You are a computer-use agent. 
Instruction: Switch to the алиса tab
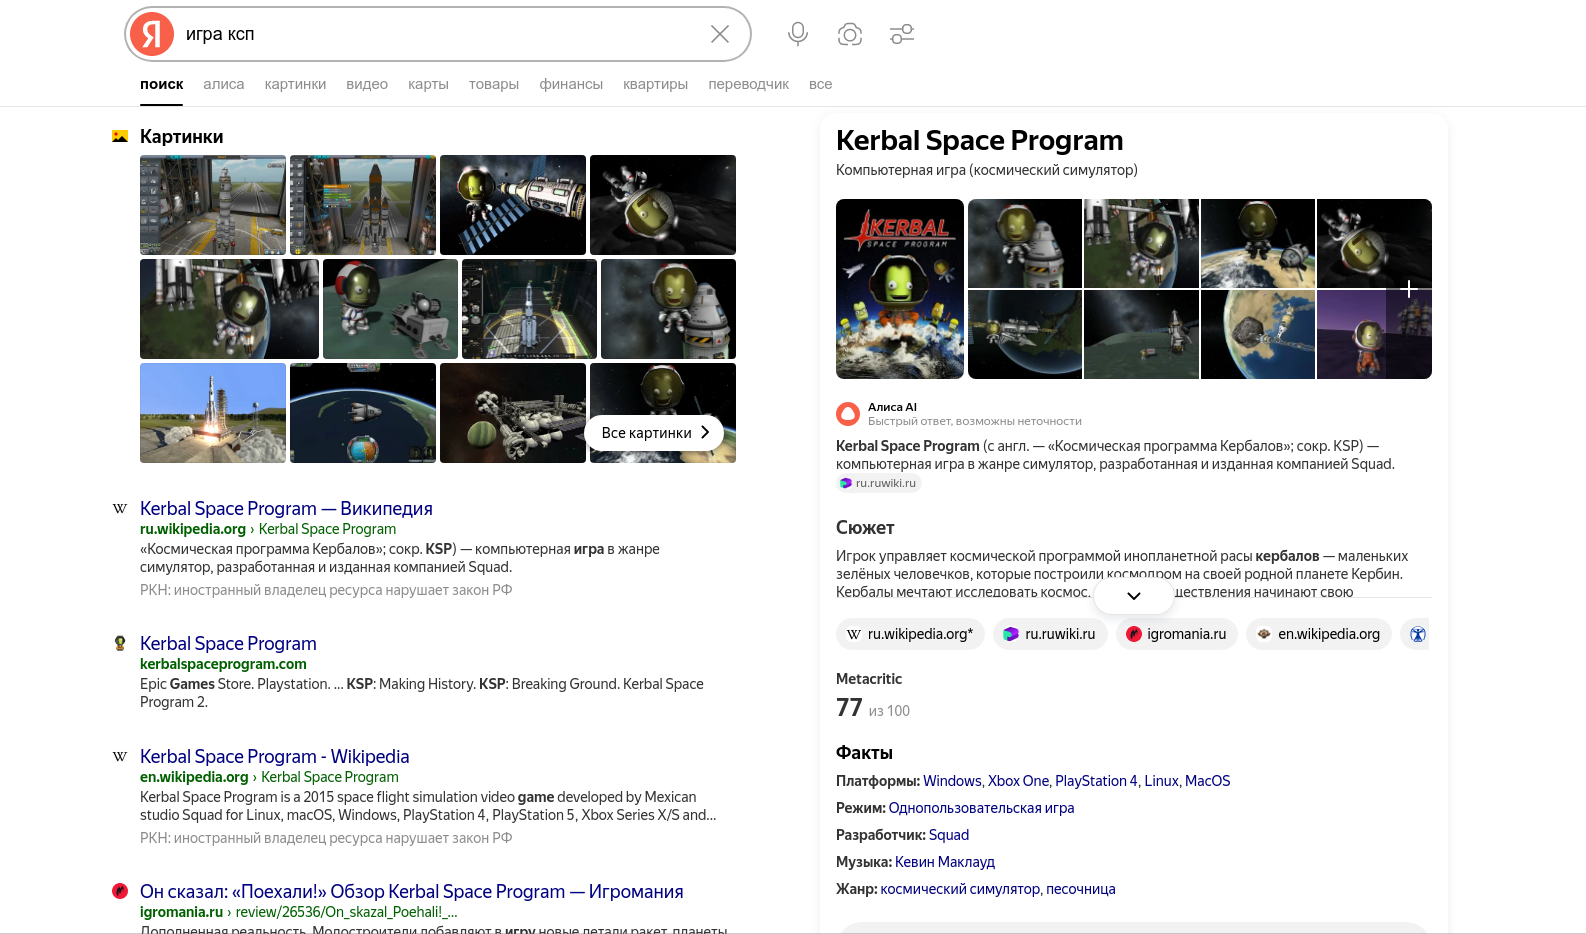[224, 84]
